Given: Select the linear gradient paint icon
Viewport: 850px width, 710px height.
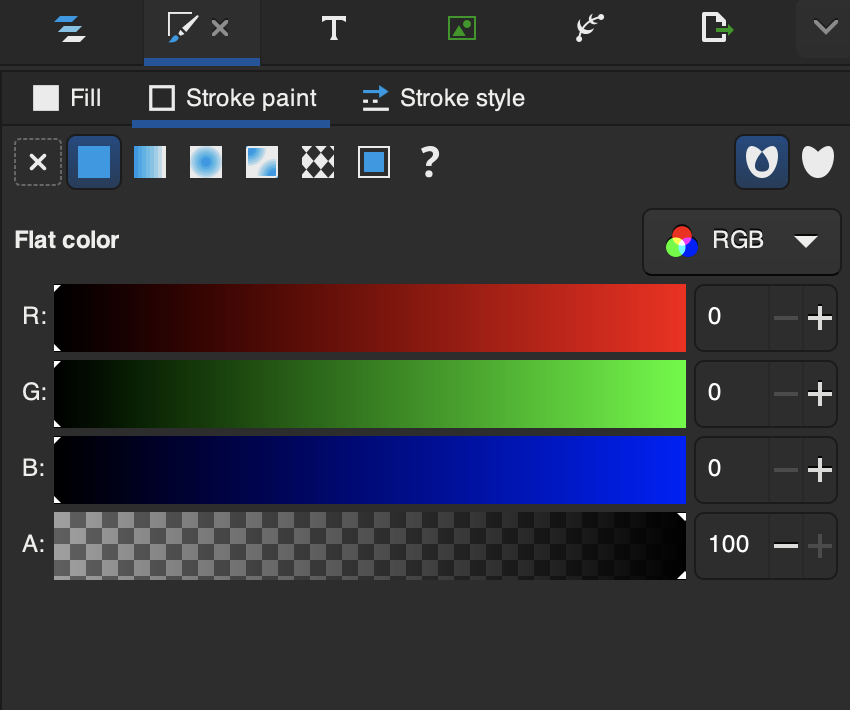Looking at the screenshot, I should click(150, 162).
